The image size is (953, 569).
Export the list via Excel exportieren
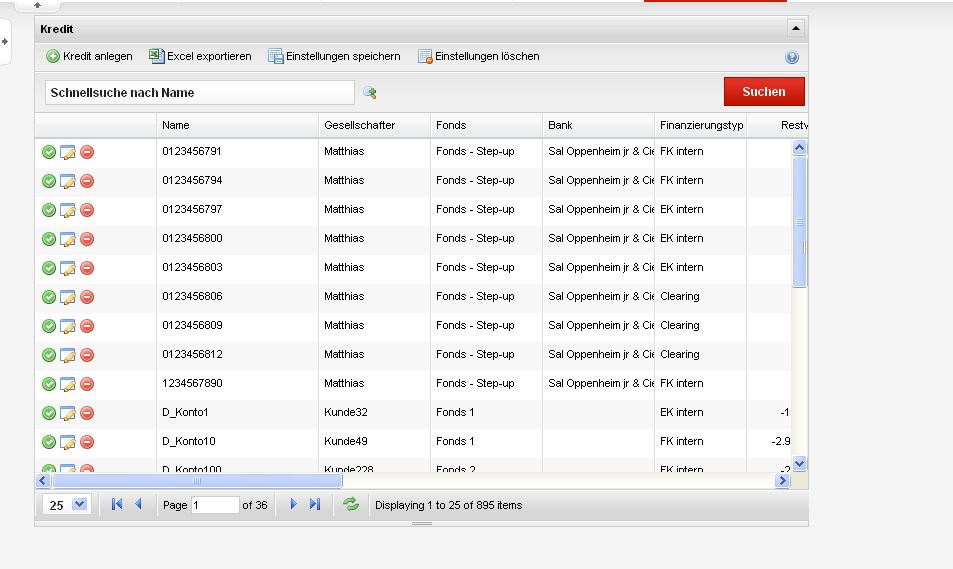(200, 57)
